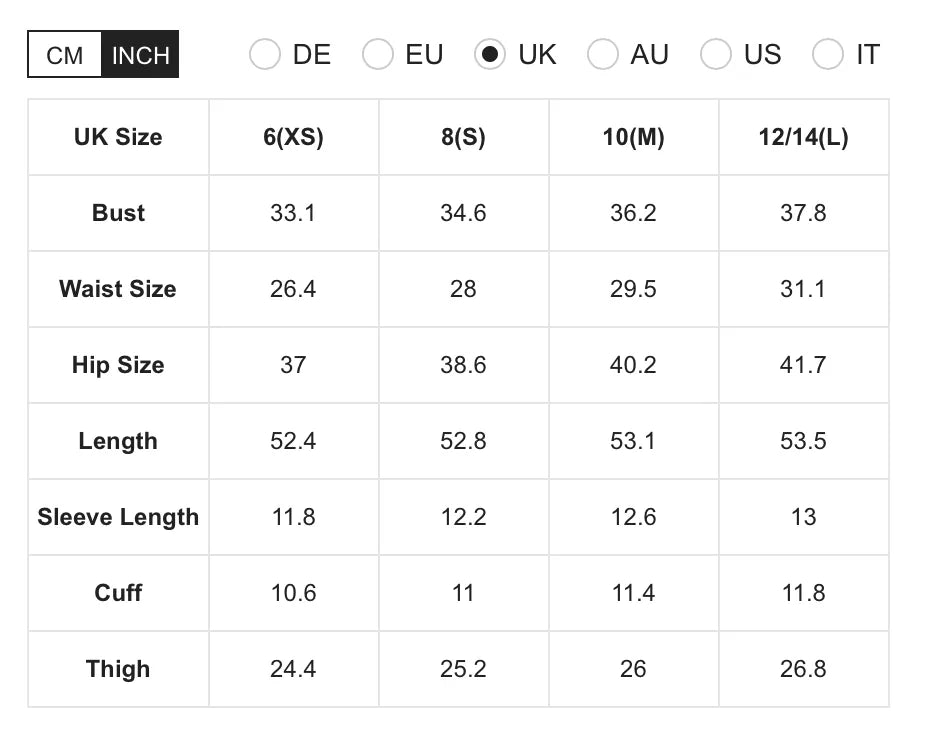Select the US sizing region radio button
Image resolution: width=945 pixels, height=743 pixels.
coord(716,55)
